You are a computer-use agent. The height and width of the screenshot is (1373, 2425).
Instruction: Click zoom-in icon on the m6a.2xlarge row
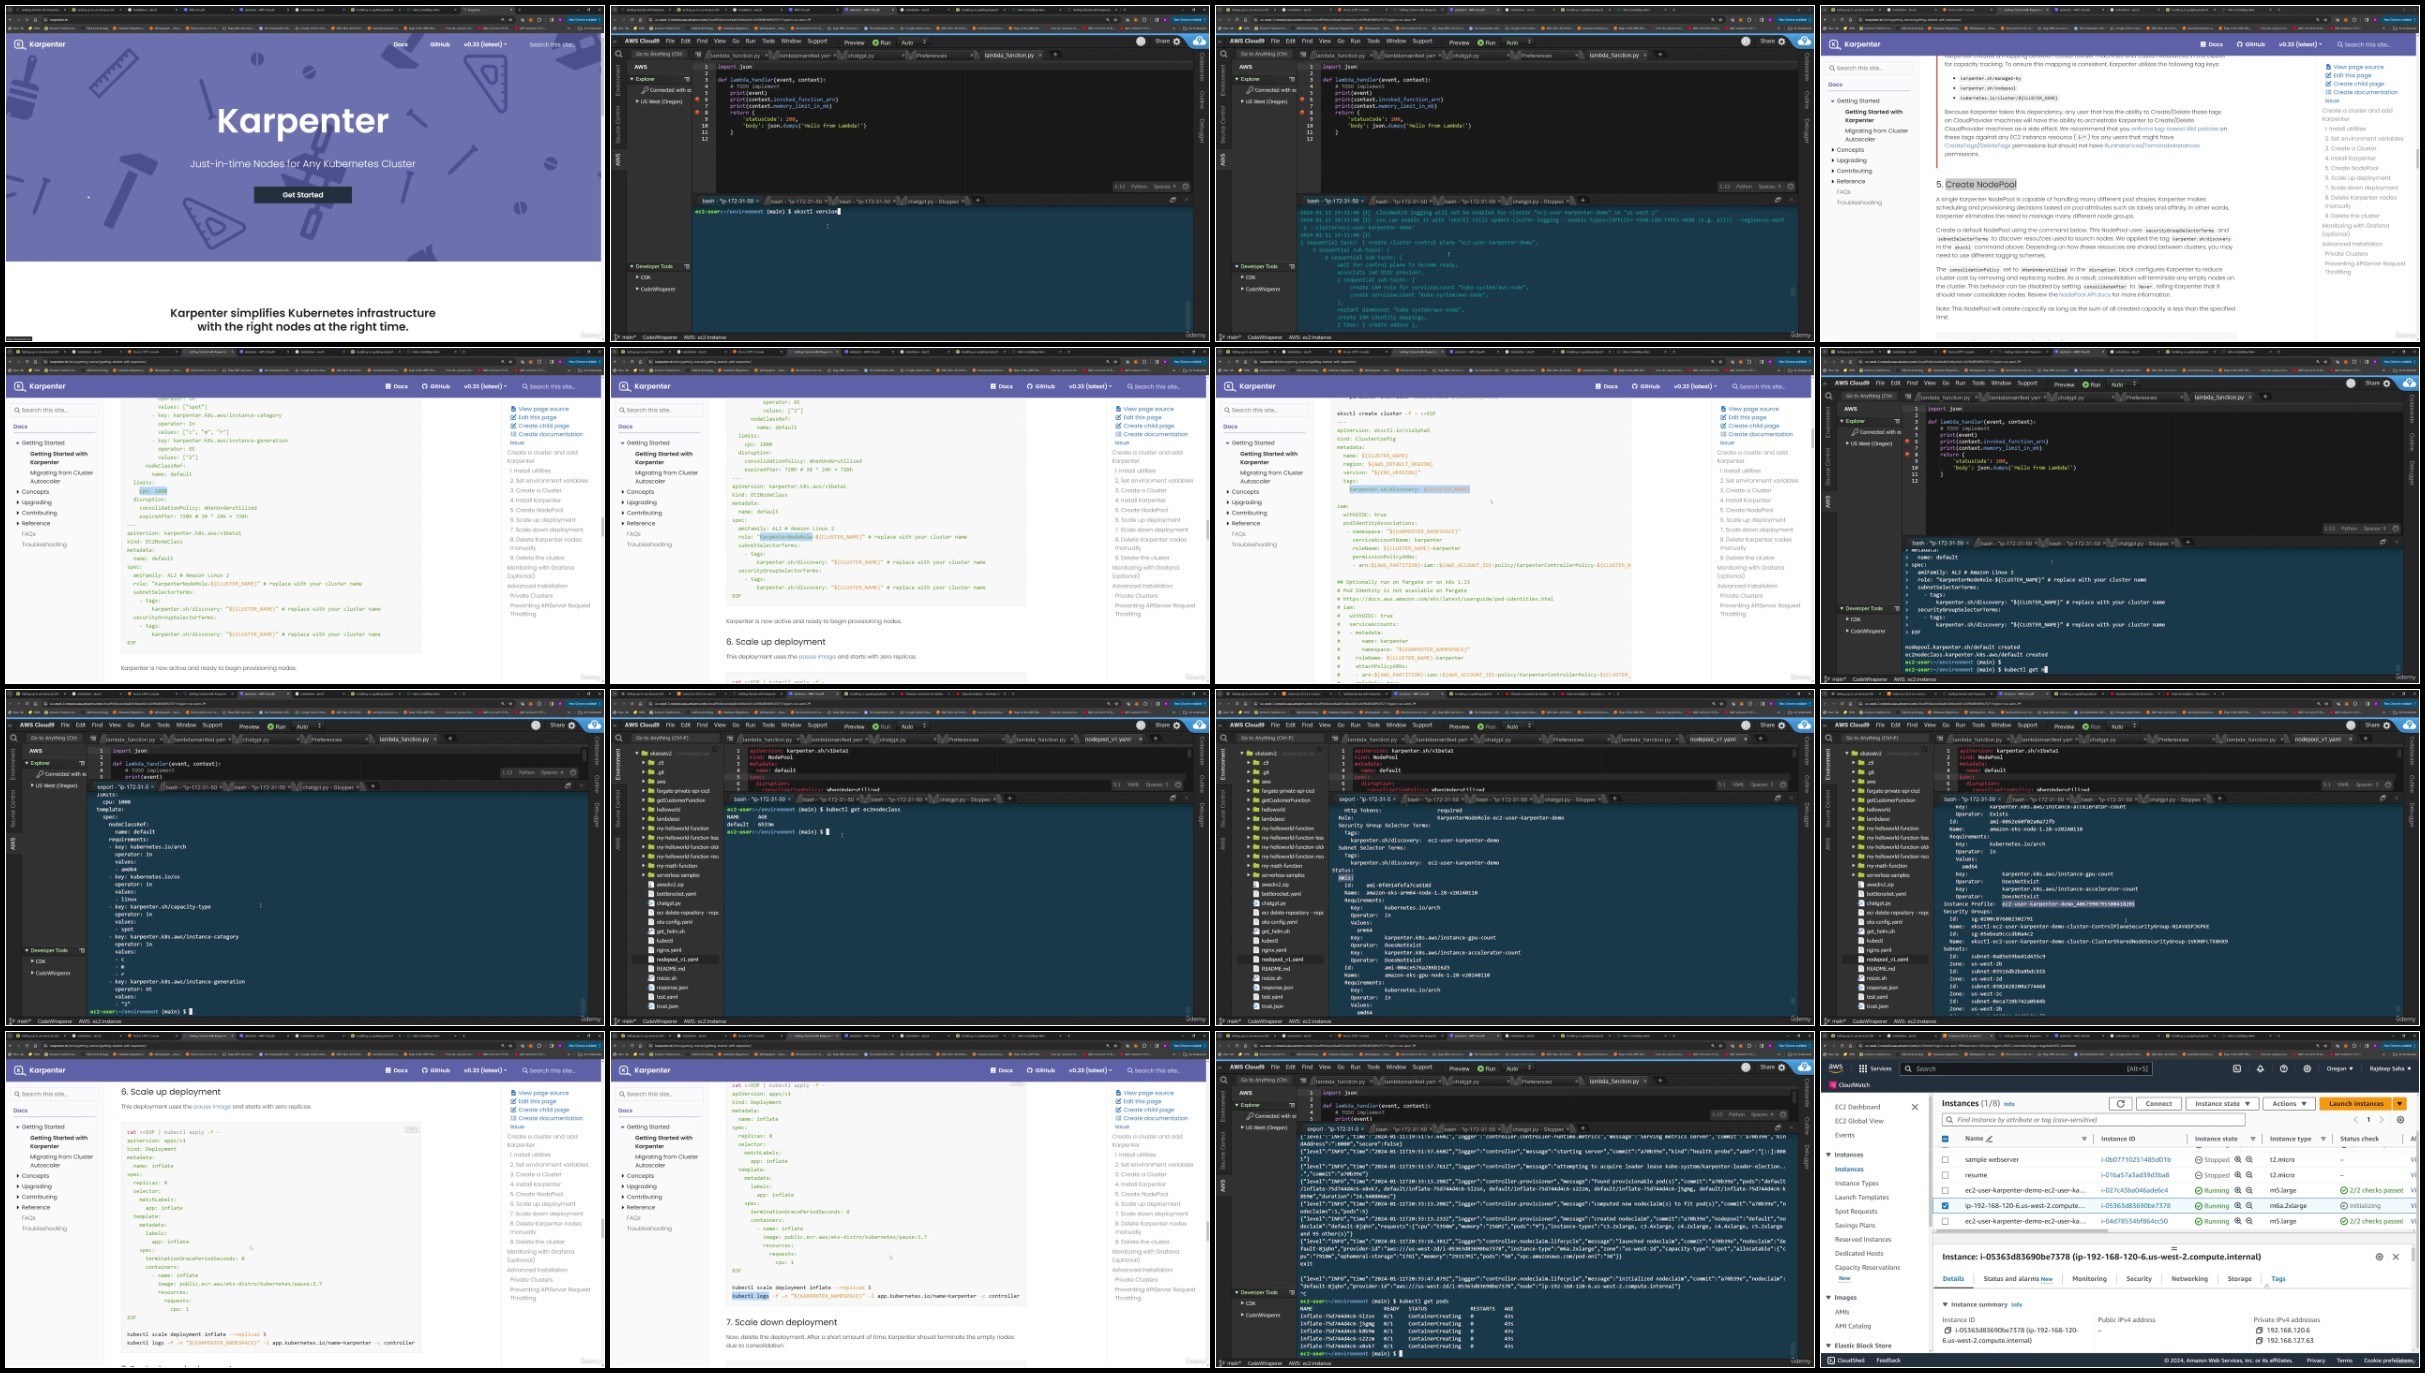2238,1205
